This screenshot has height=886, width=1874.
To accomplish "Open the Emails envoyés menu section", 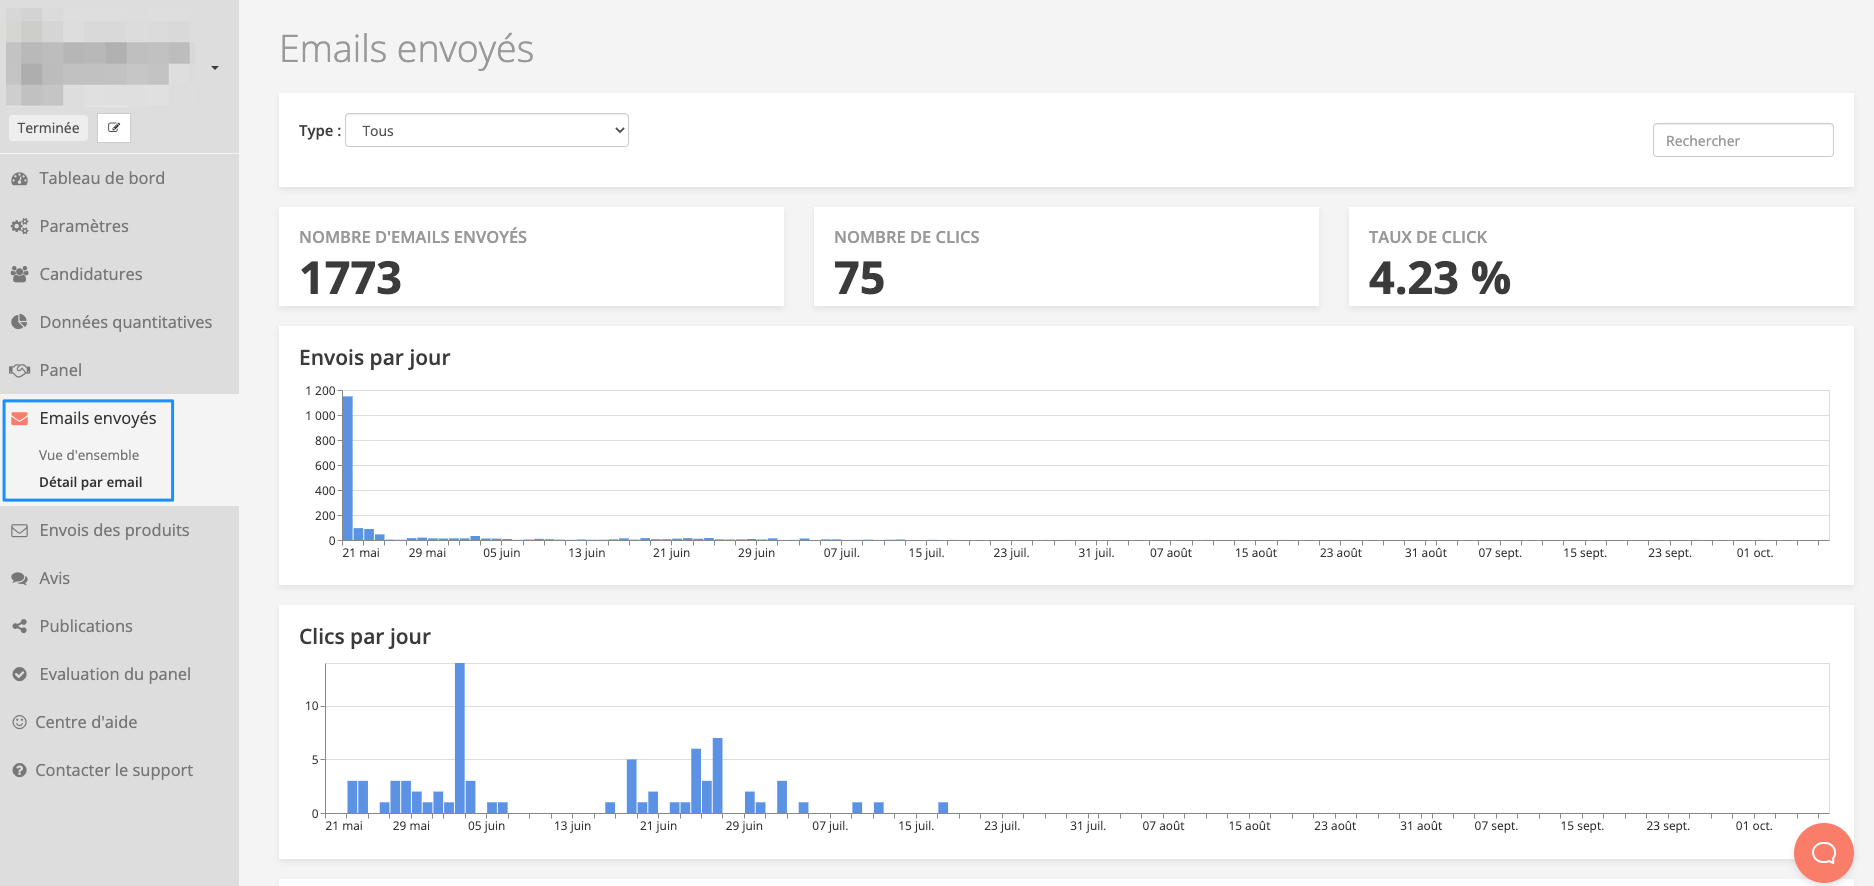I will point(97,418).
